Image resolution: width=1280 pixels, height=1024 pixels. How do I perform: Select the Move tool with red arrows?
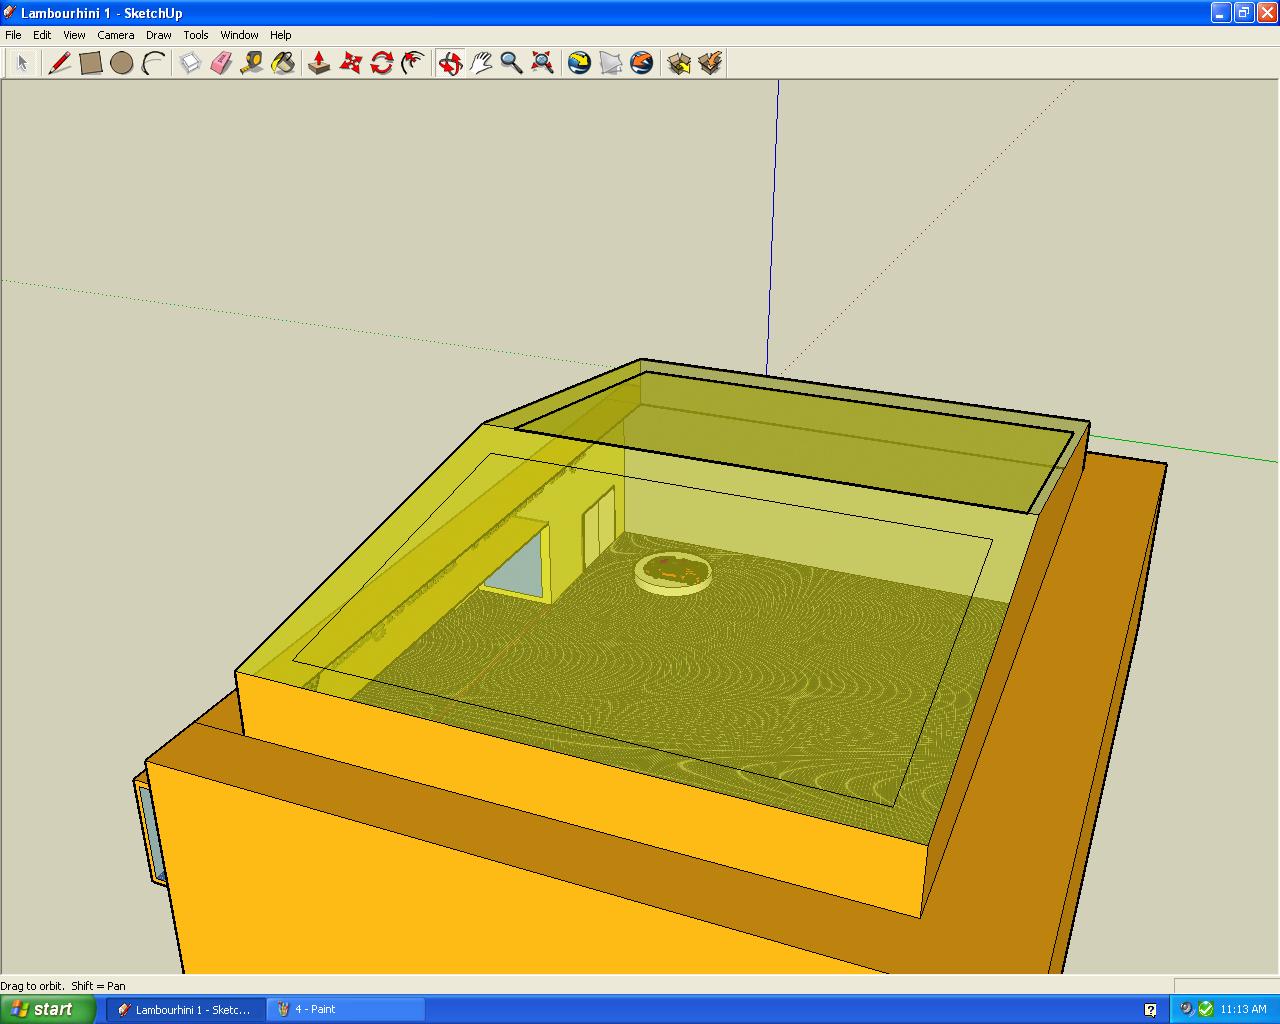pos(350,63)
